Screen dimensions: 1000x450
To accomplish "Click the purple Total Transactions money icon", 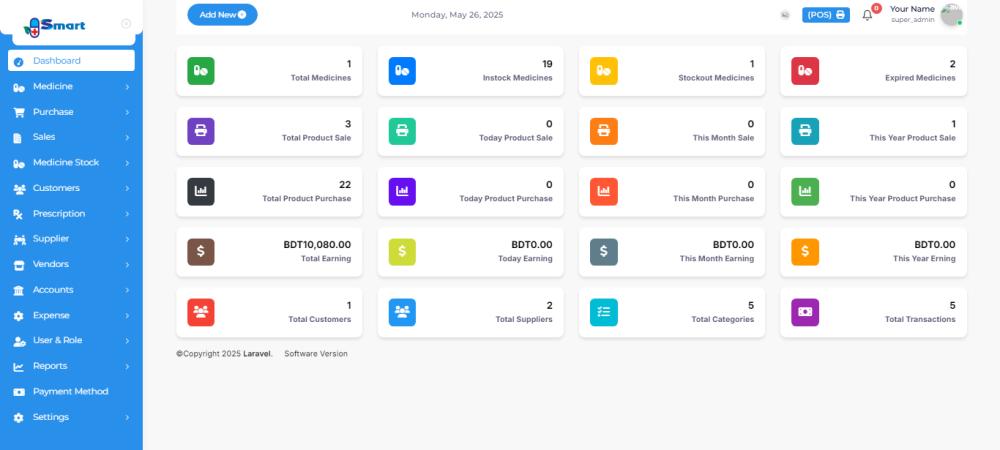I will (805, 312).
